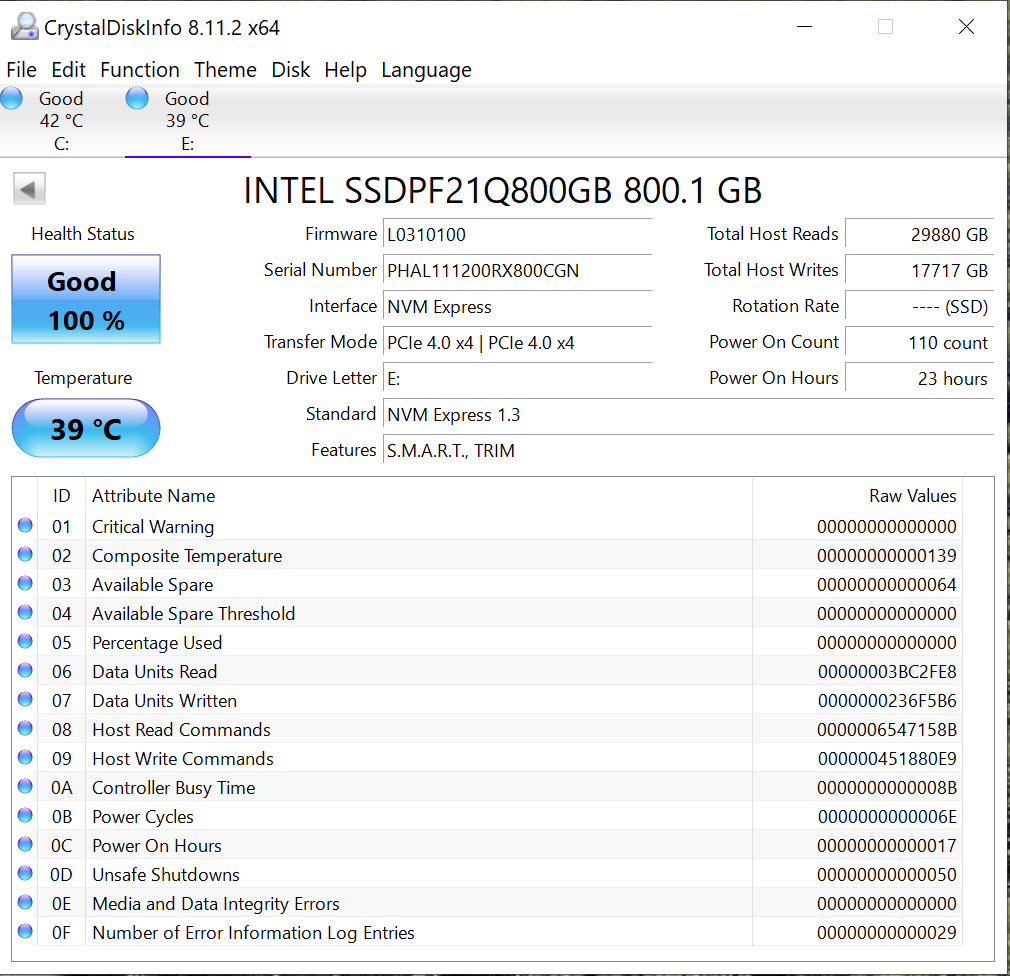Click the Raw Values column header

(x=912, y=496)
